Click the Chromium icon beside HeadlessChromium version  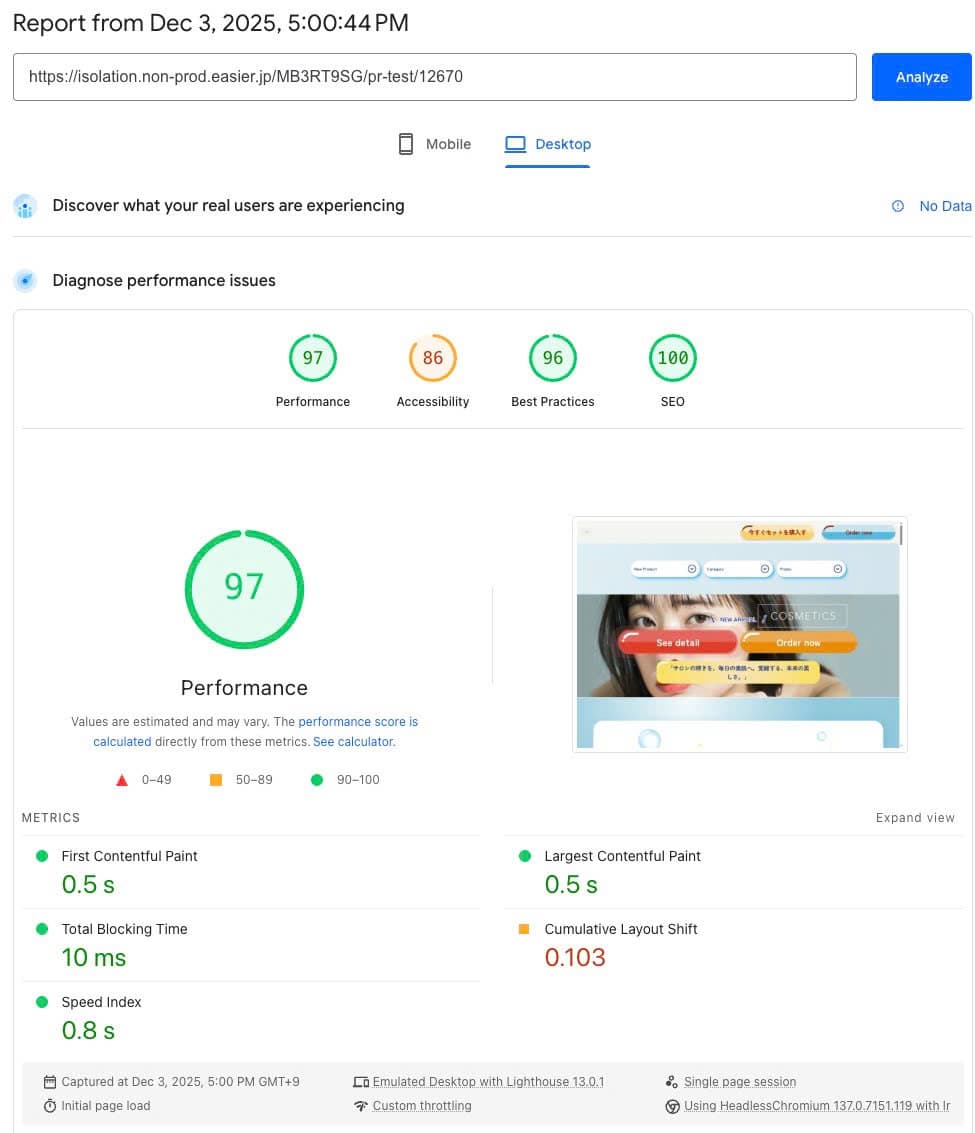673,1106
